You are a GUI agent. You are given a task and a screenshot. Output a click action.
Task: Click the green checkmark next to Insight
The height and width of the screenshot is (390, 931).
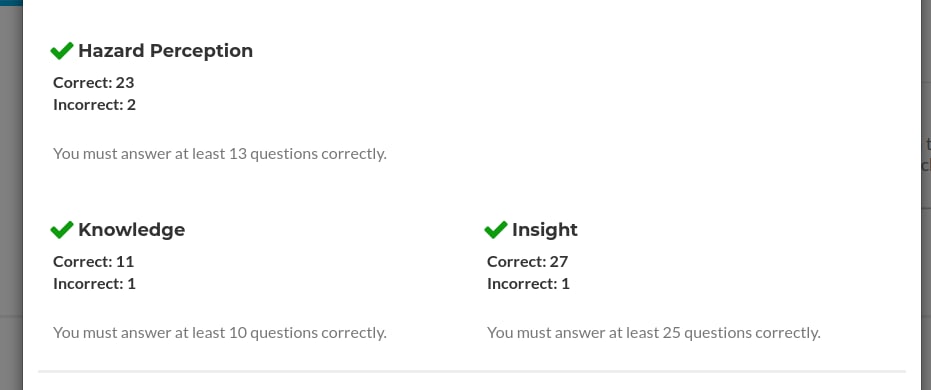pos(496,230)
